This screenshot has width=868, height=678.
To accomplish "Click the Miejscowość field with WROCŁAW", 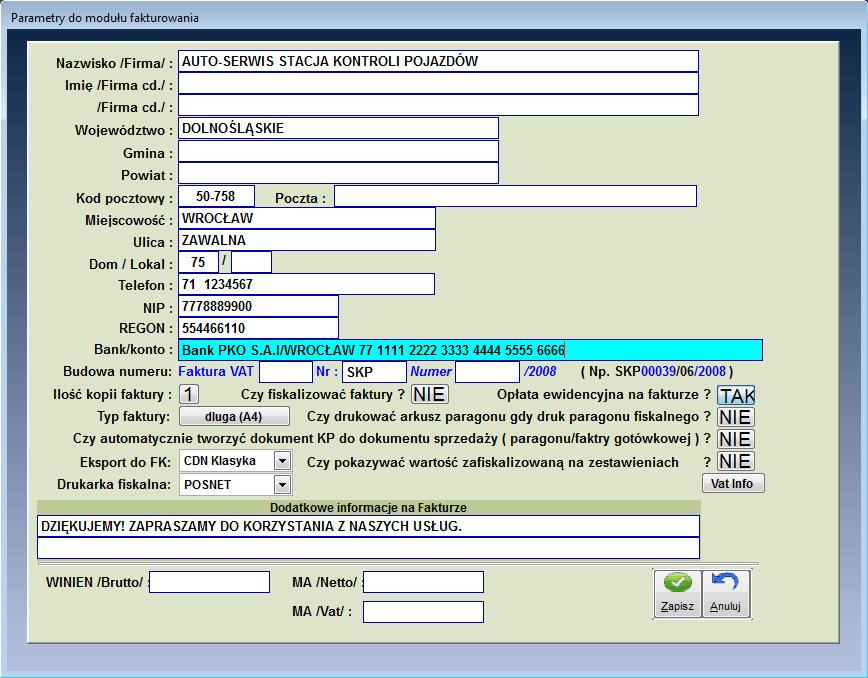I will tap(307, 218).
